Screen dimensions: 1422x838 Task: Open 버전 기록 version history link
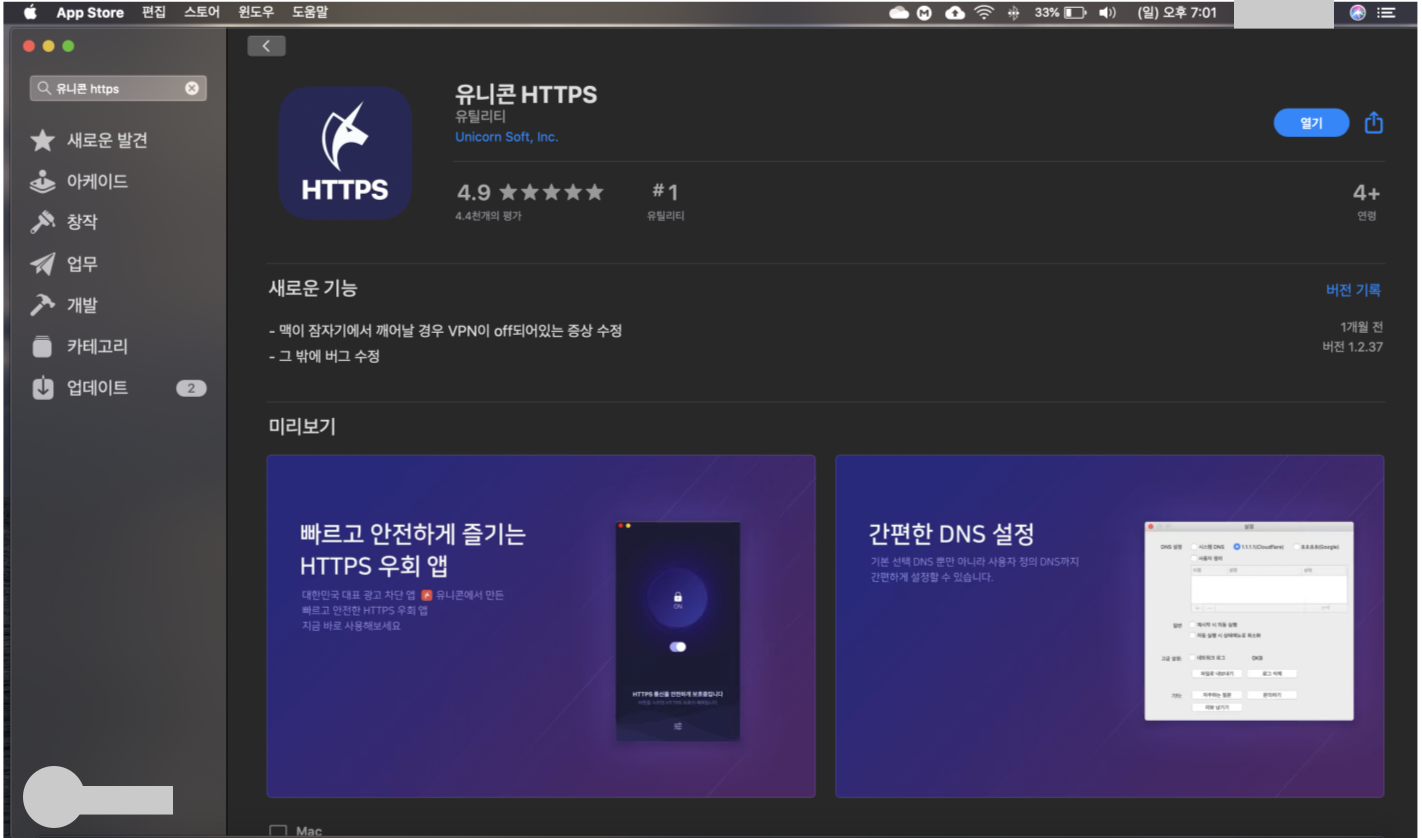pyautogui.click(x=1353, y=290)
